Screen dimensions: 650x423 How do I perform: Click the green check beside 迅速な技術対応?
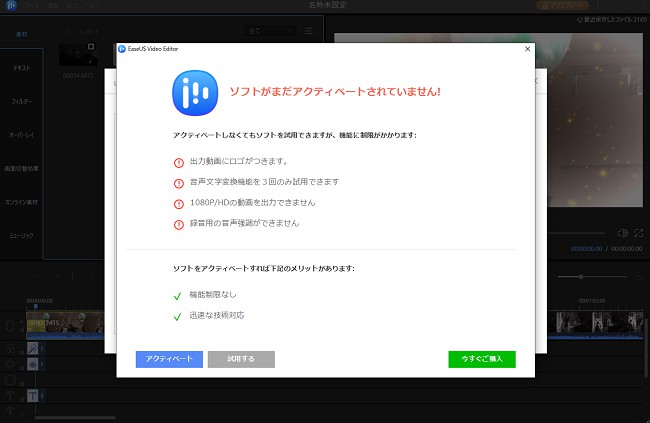[177, 317]
